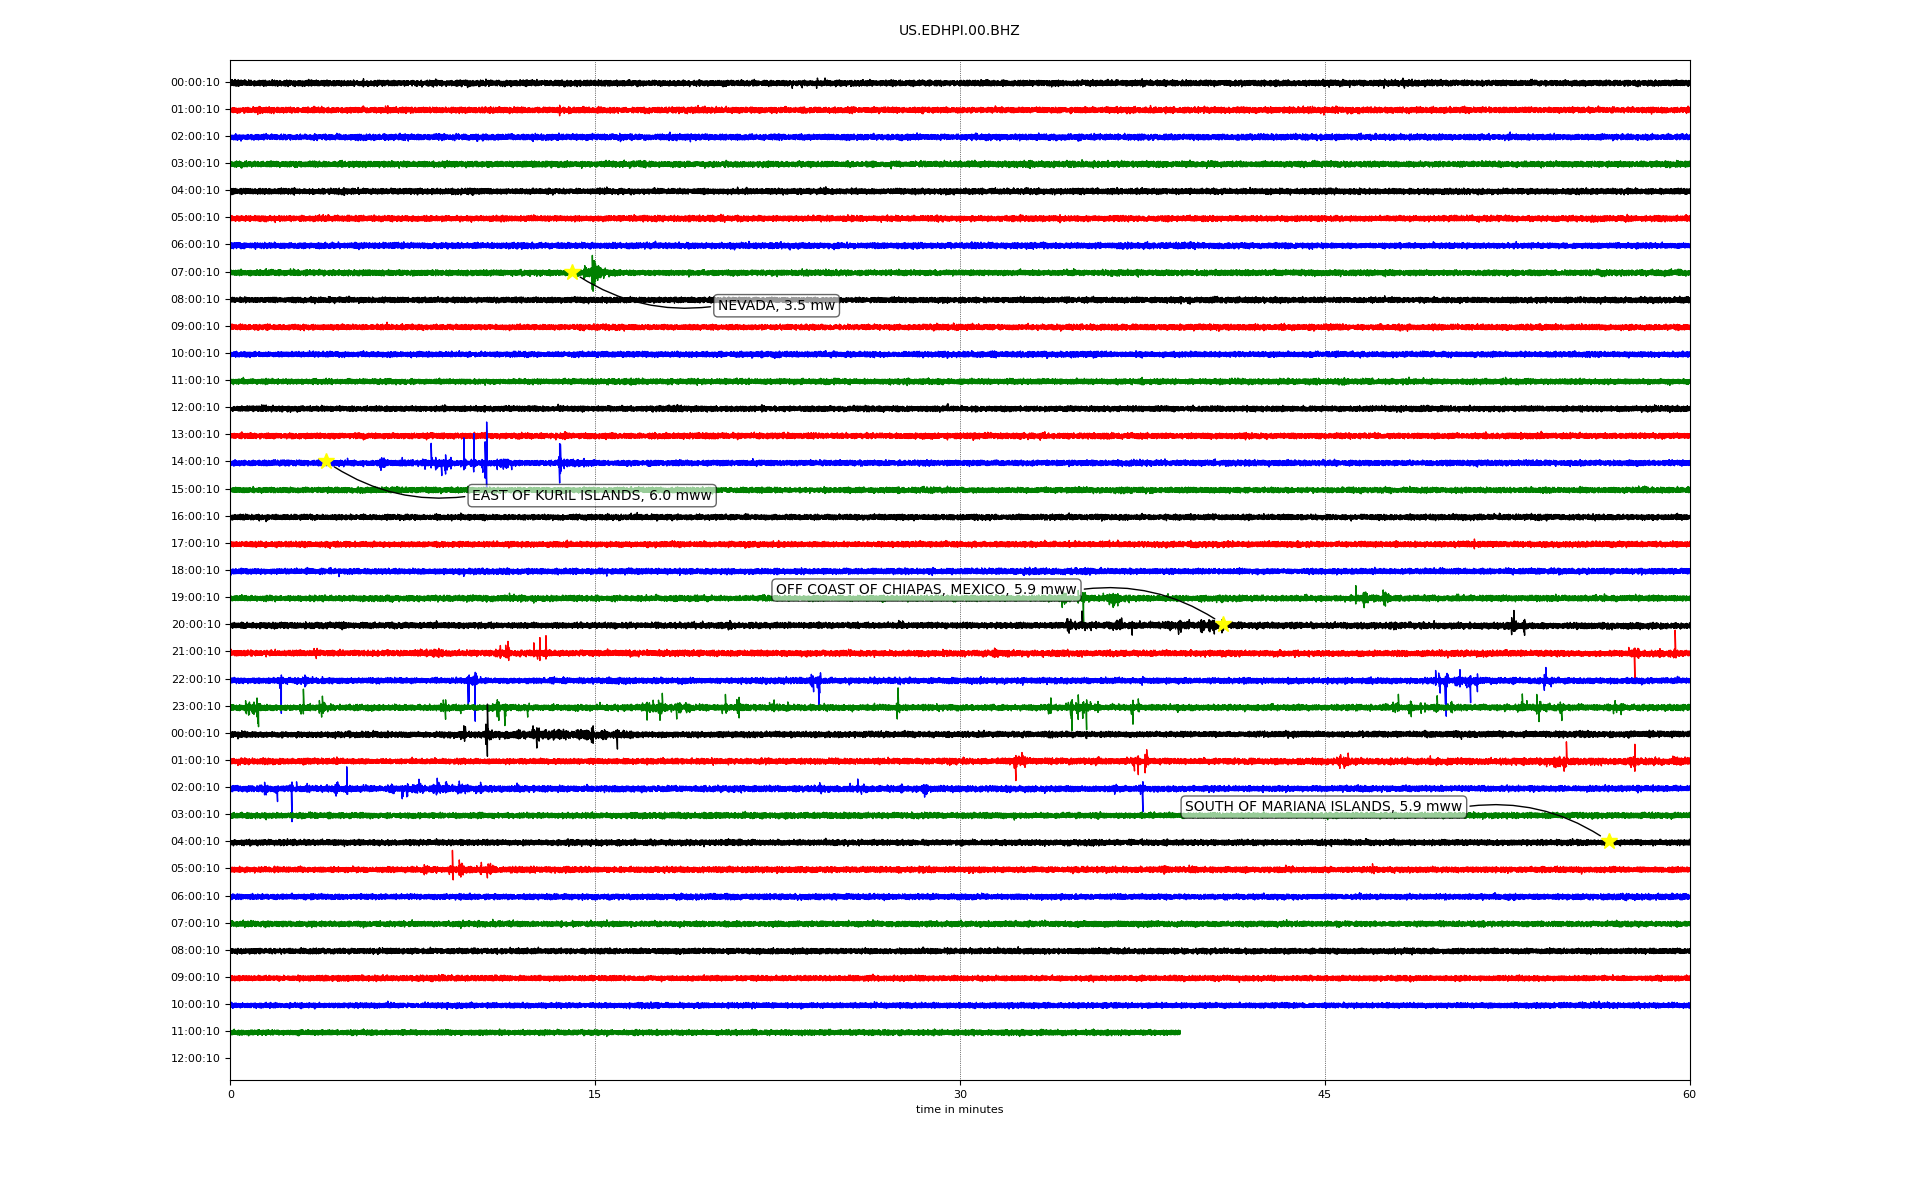Click the 23:00:10 row time label
1920x1200 pixels.
pyautogui.click(x=195, y=707)
